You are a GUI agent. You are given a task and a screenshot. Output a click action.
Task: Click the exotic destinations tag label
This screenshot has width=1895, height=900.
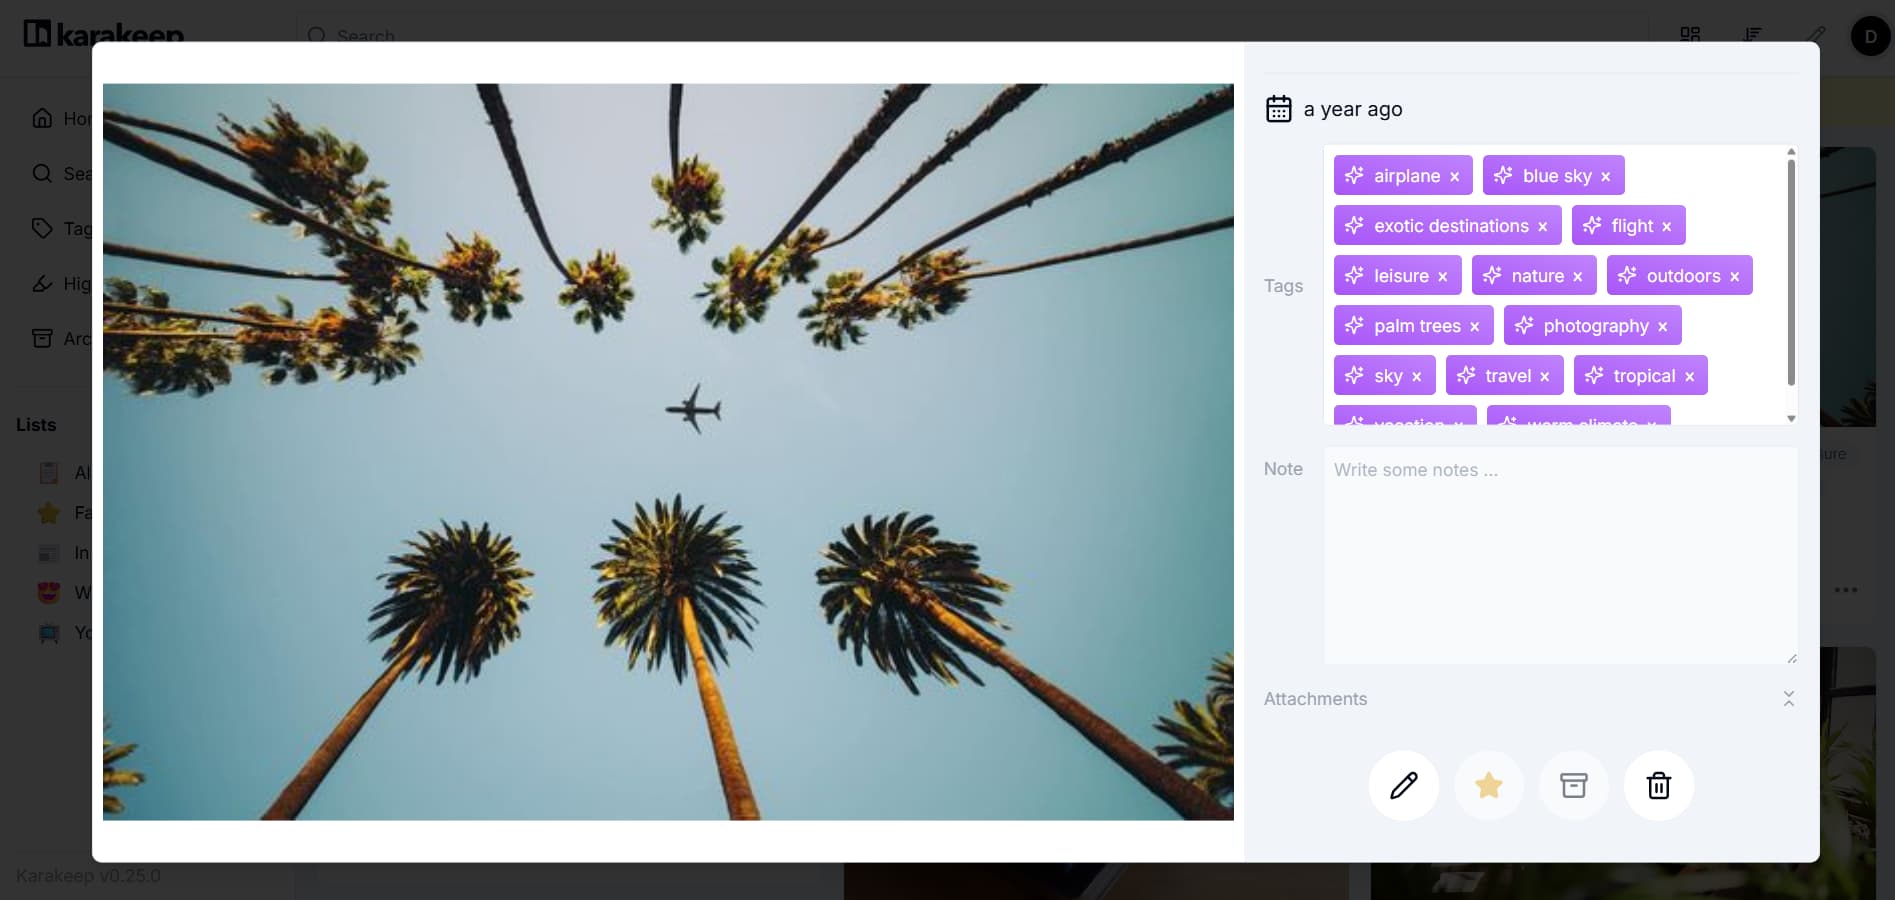[1451, 226]
